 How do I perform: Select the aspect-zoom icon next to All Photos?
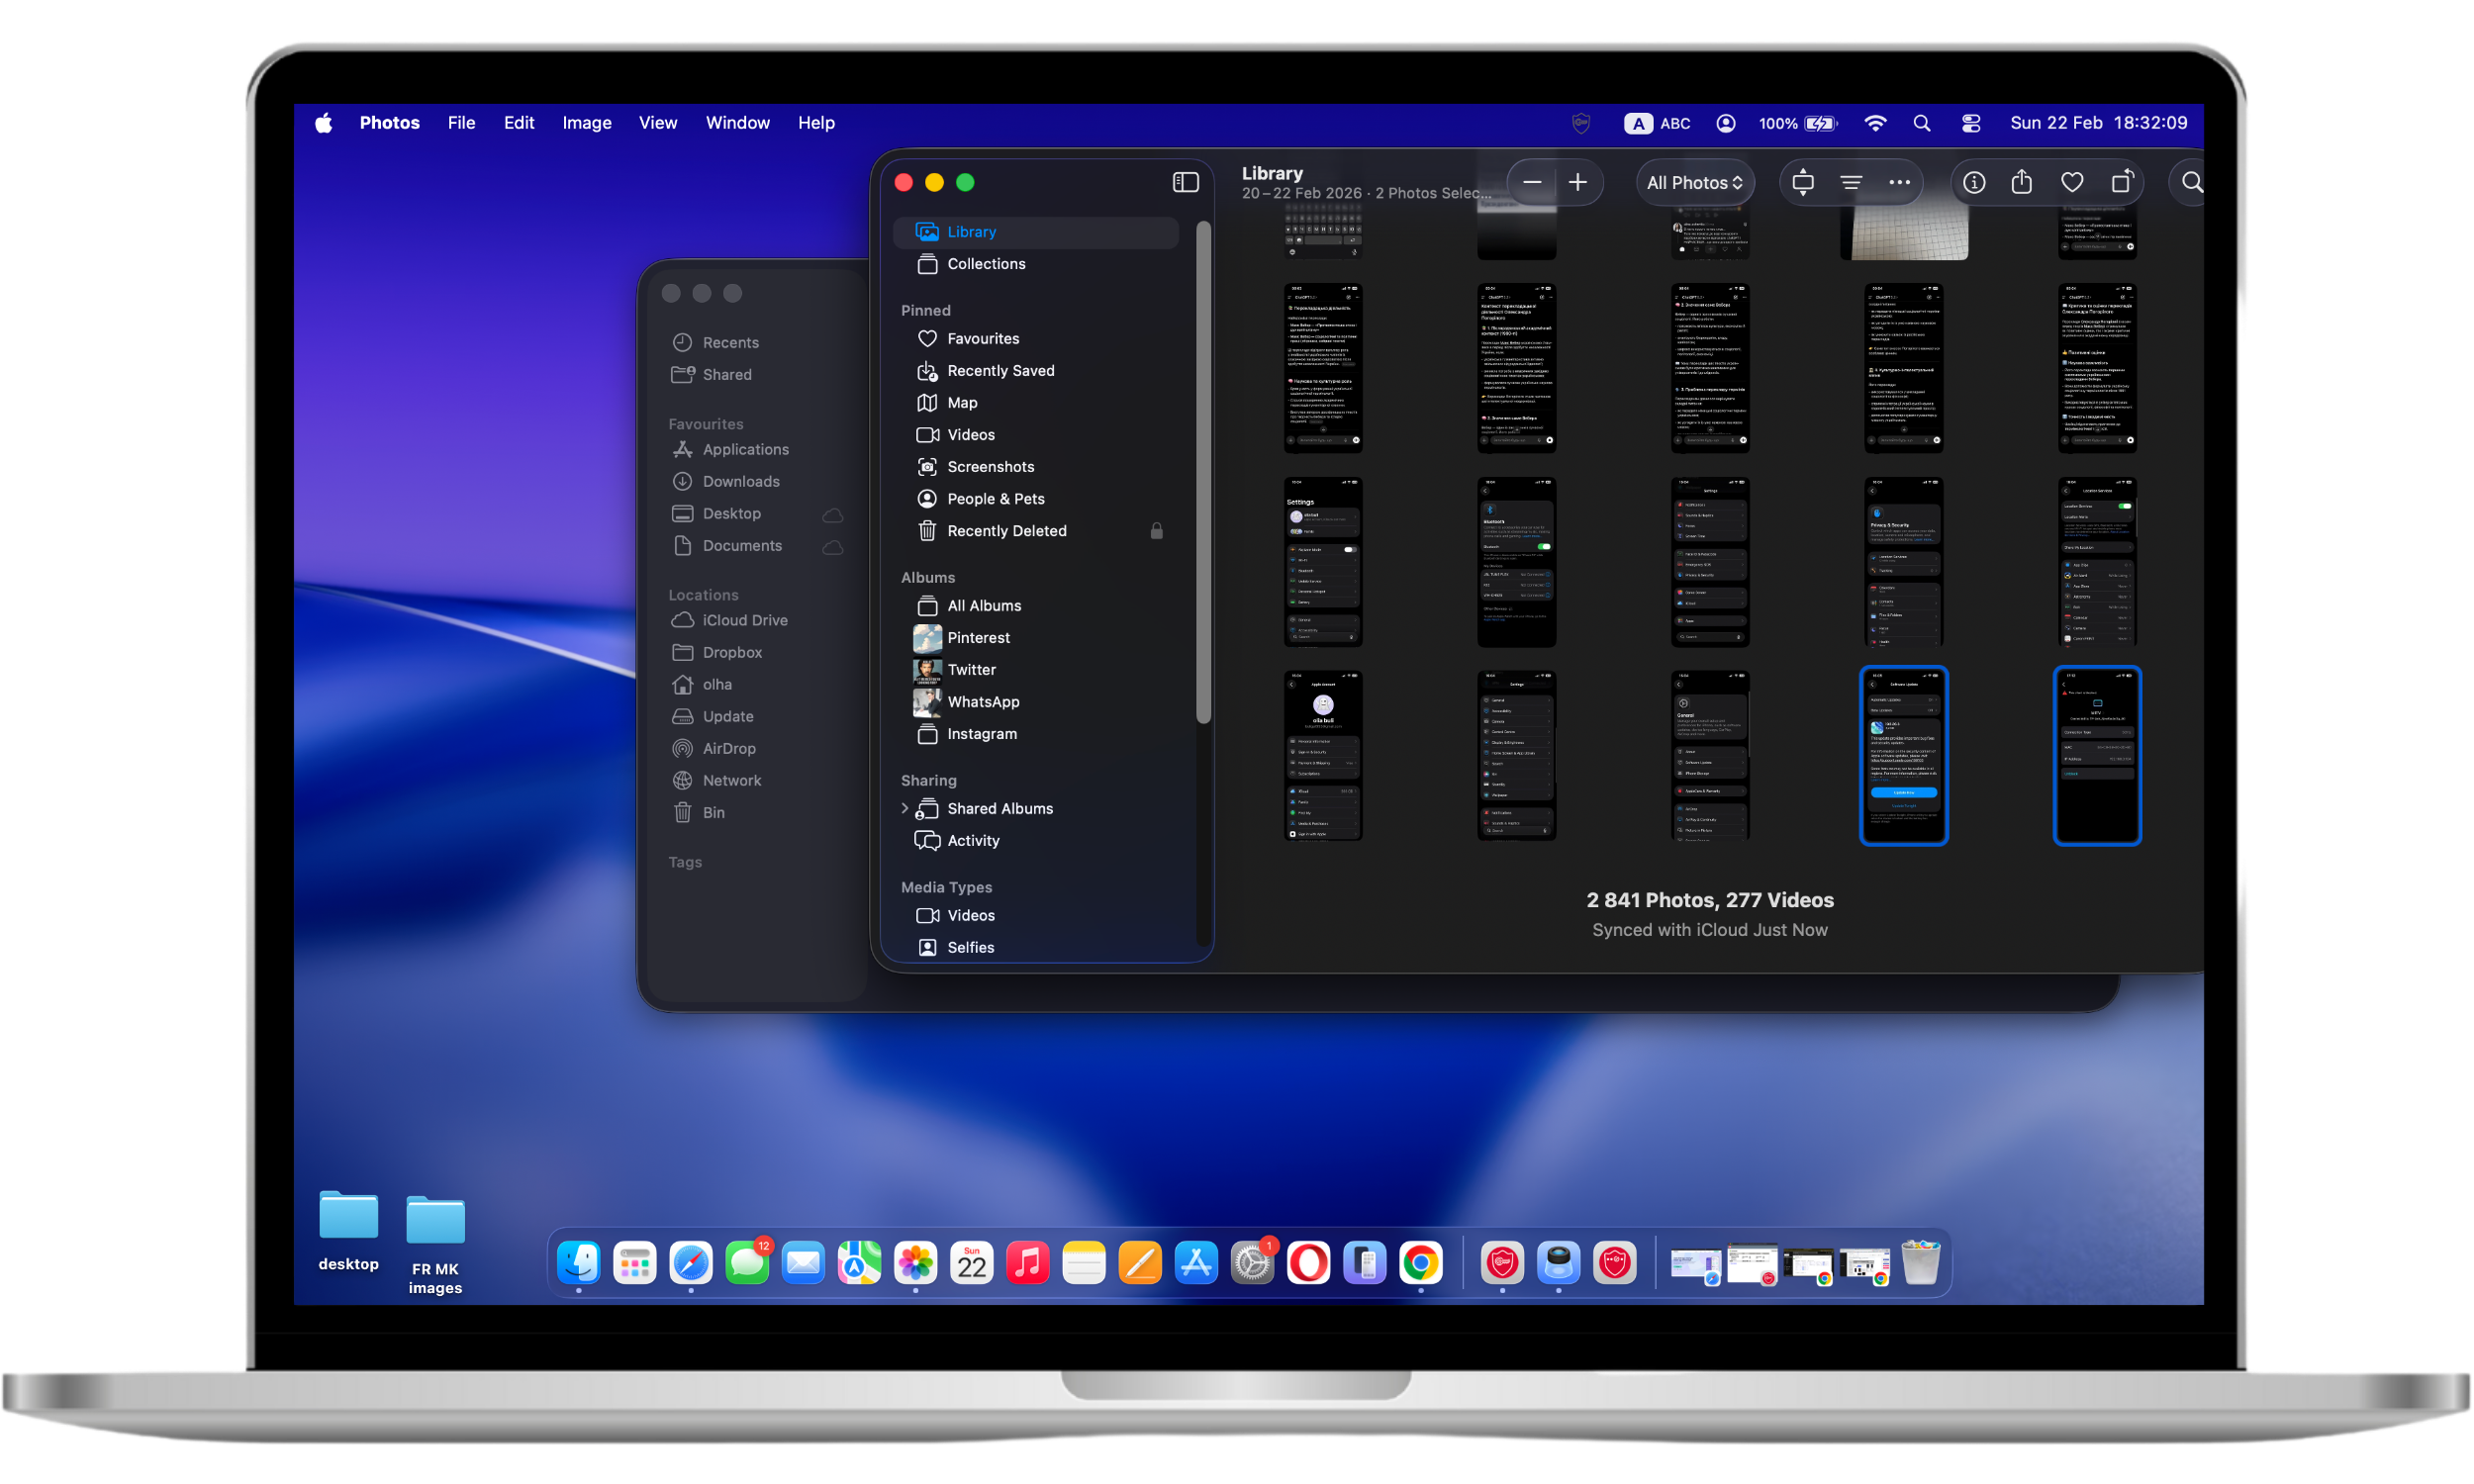[1802, 182]
